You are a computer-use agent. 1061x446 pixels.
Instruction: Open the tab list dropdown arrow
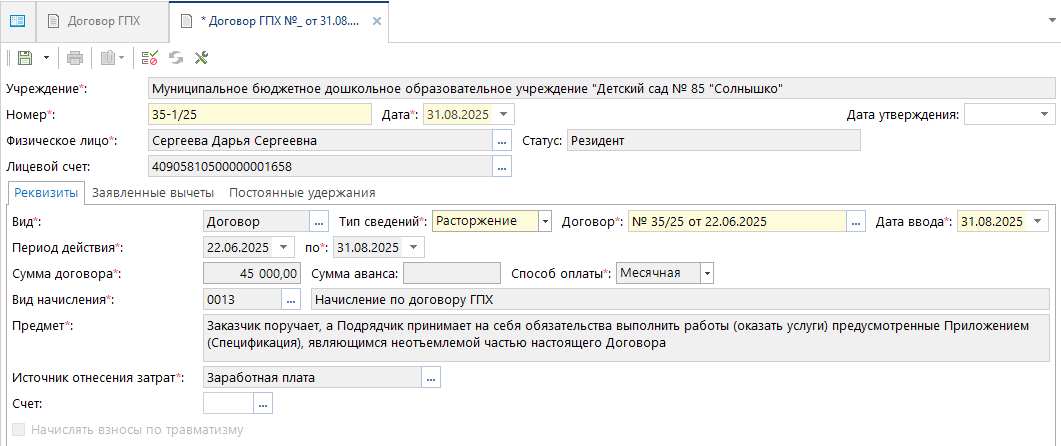(x=1051, y=20)
